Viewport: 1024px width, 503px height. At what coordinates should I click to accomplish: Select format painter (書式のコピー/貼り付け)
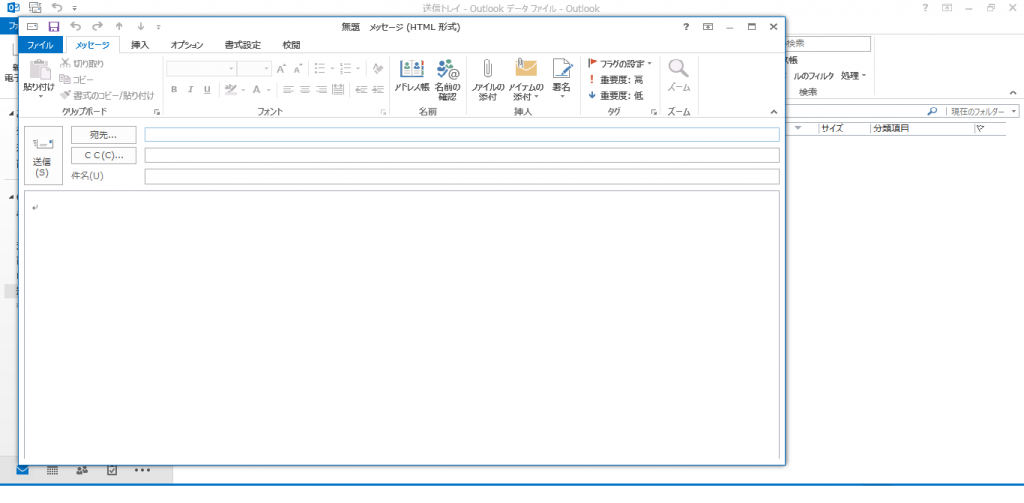(x=107, y=95)
